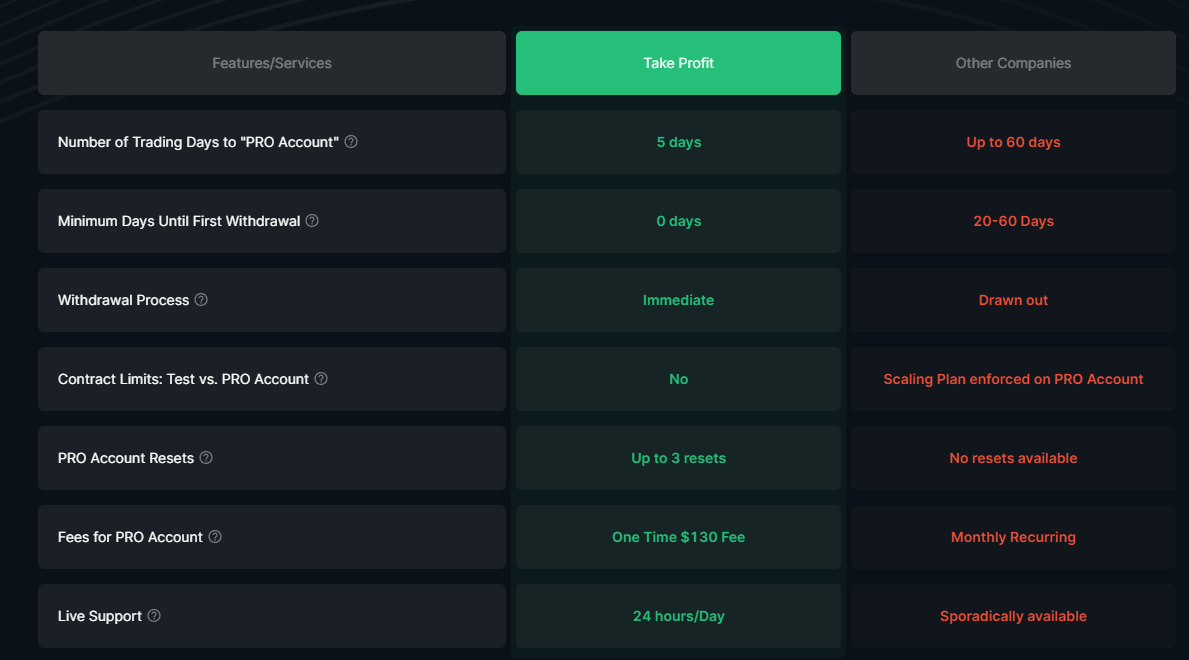
Task: Select the Other Companies column header
Action: pos(1013,63)
